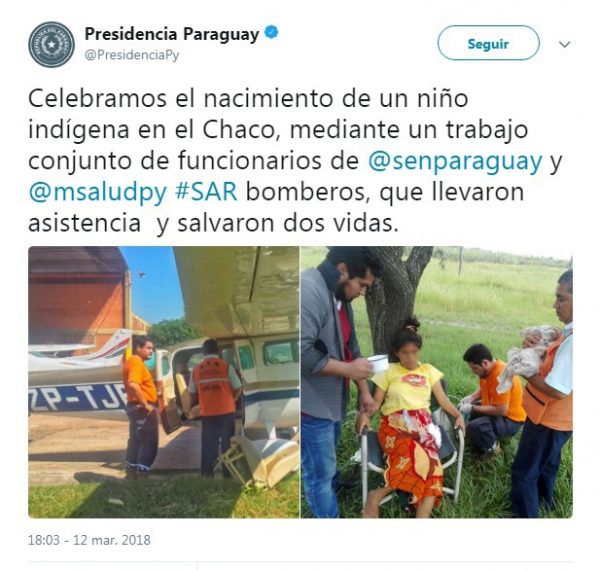Visit the @PresidenciaPy handle
The height and width of the screenshot is (570, 600).
pos(132,55)
